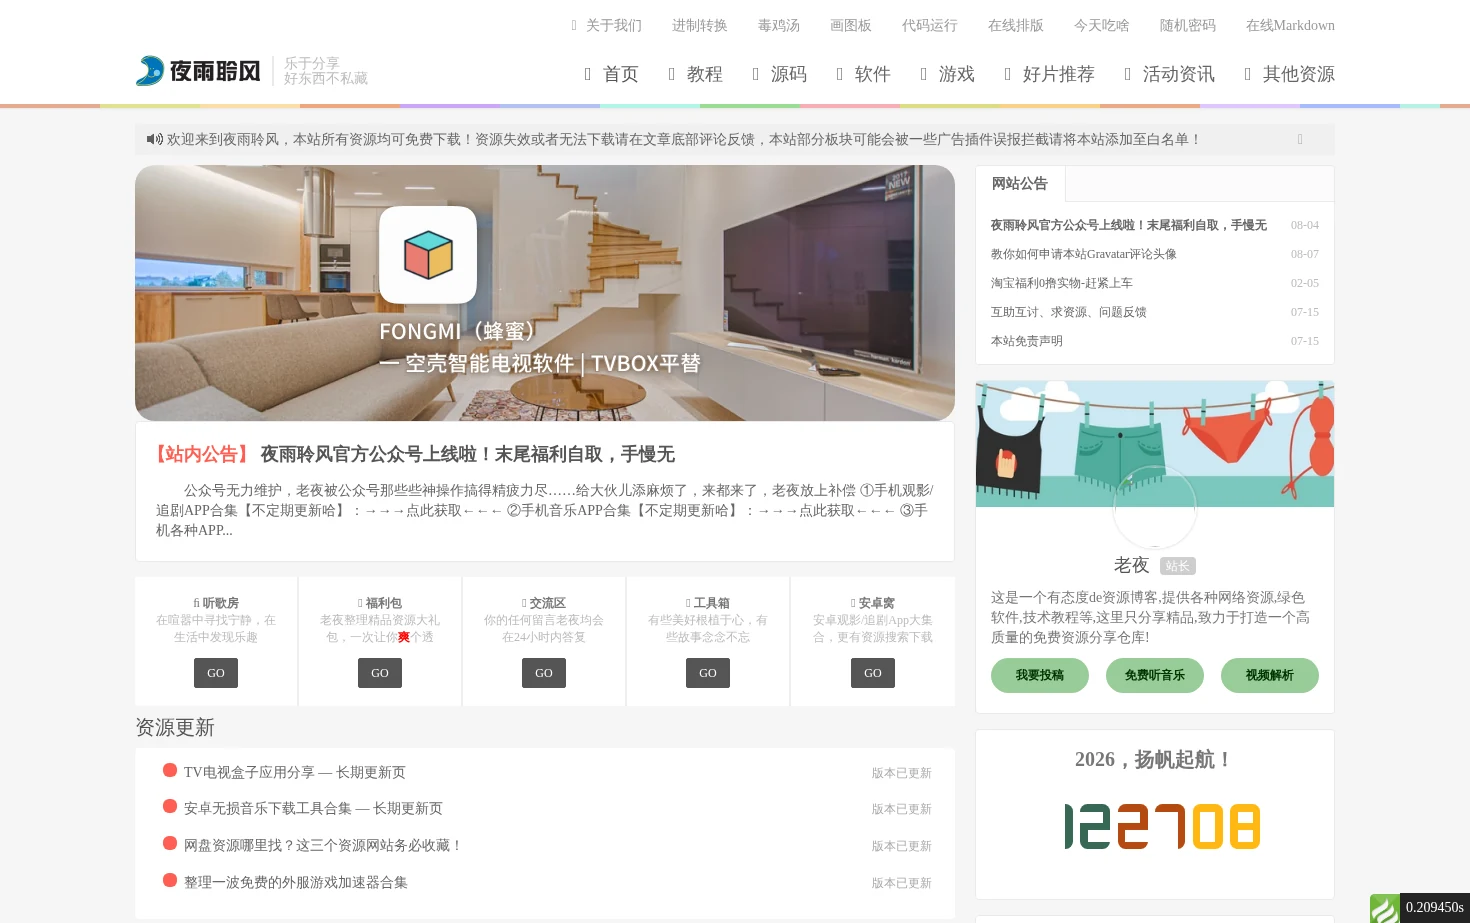Open the bold top announcement about 官方公众号
Screen dimensions: 1470x923
[1129, 225]
